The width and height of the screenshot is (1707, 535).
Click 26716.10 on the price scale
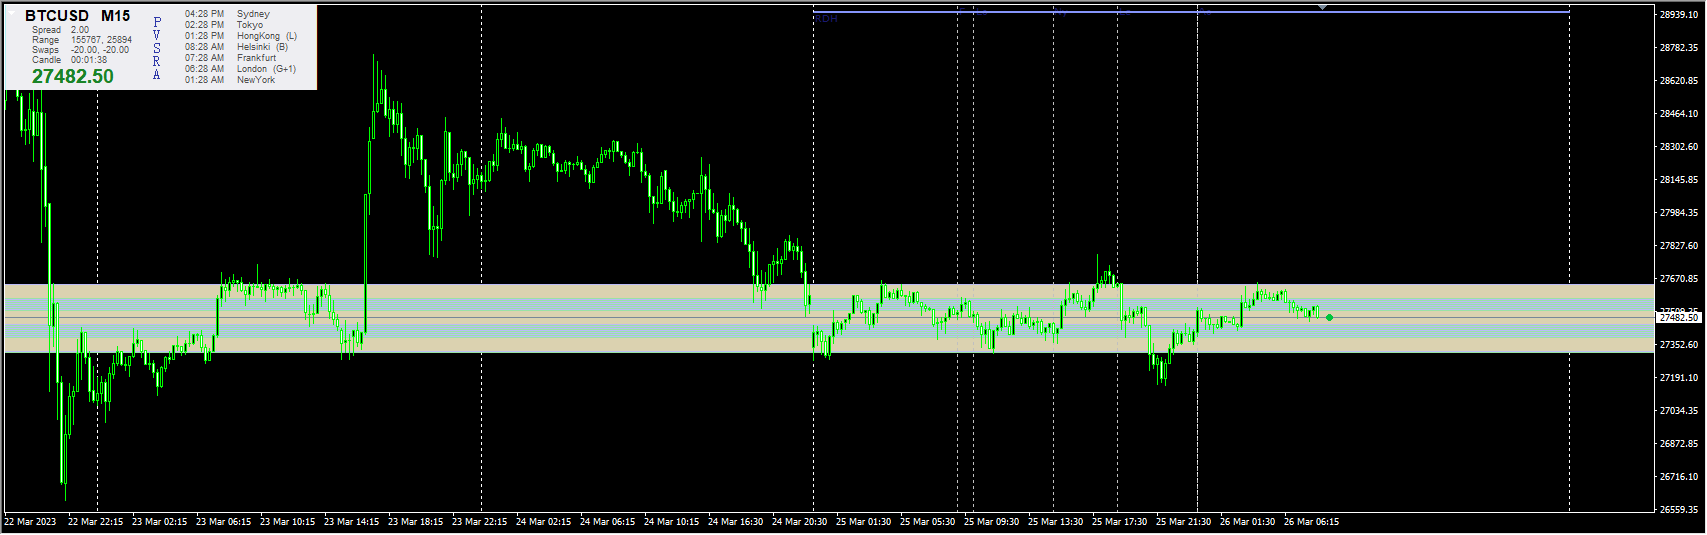1678,477
